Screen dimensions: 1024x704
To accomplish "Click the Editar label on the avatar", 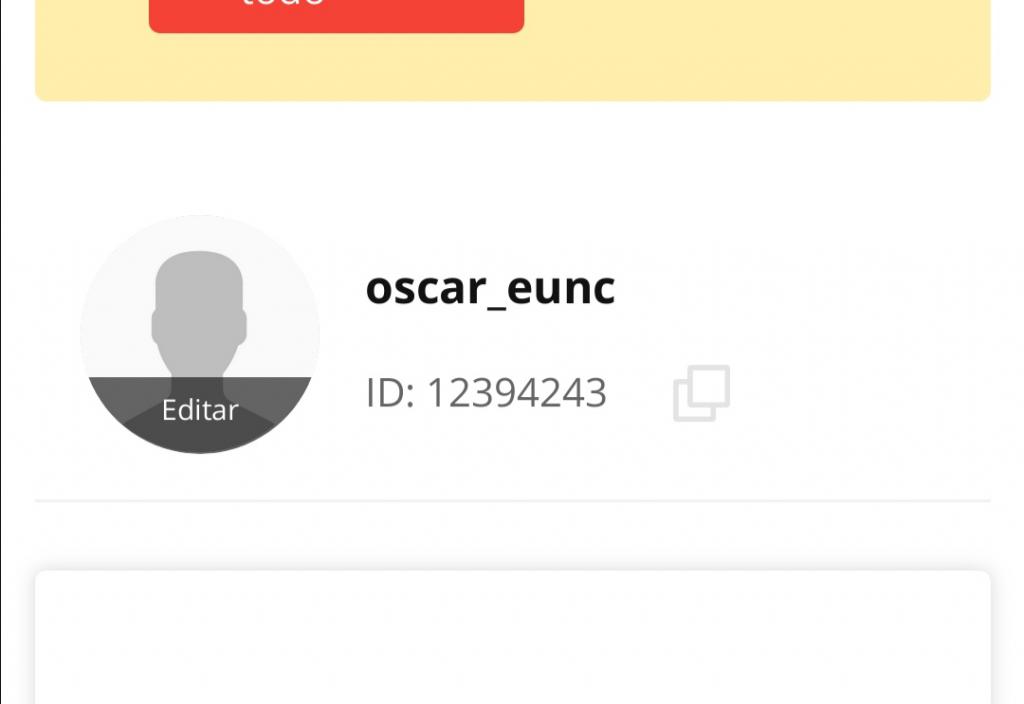I will coord(200,410).
